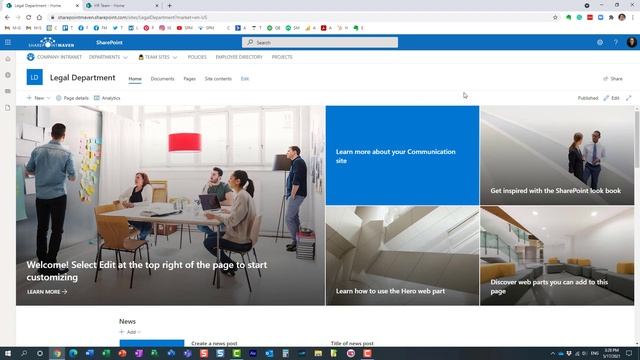Click the SharePoint Maven logo
This screenshot has width=640, height=360.
(x=51, y=42)
